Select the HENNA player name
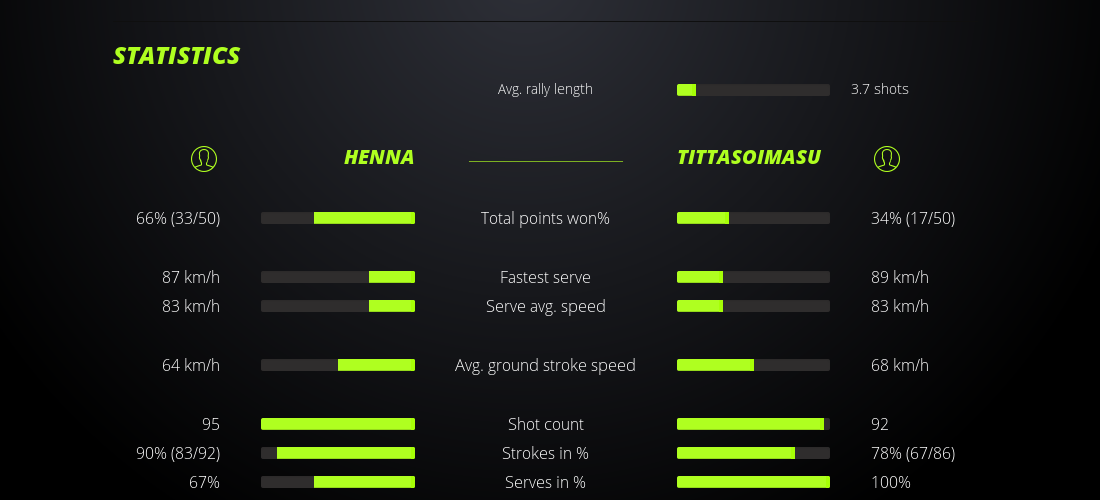Screen dimensions: 1100x500 [x=379, y=157]
